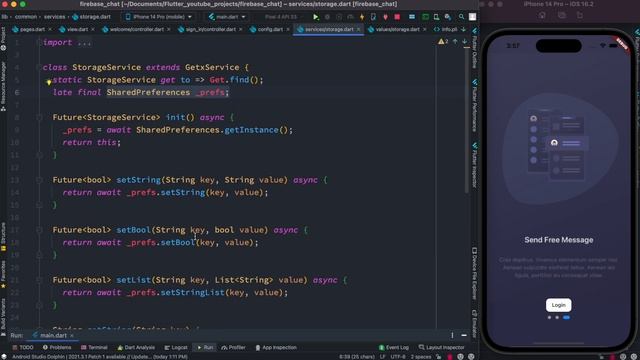Open Run panel options menu icon
The height and width of the screenshot is (360, 640).
coord(452,335)
